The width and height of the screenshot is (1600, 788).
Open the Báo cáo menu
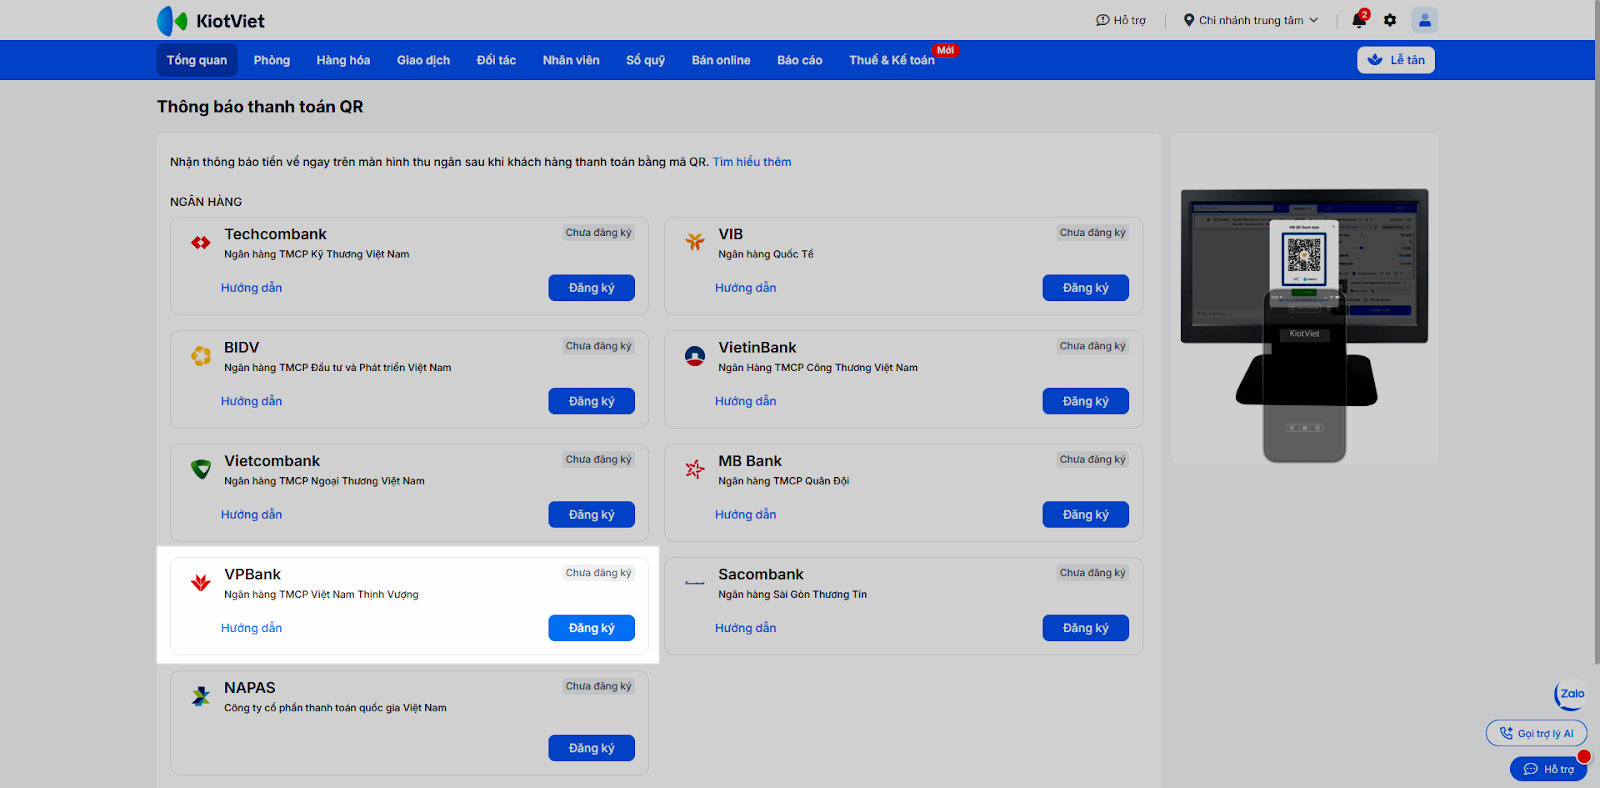[800, 60]
